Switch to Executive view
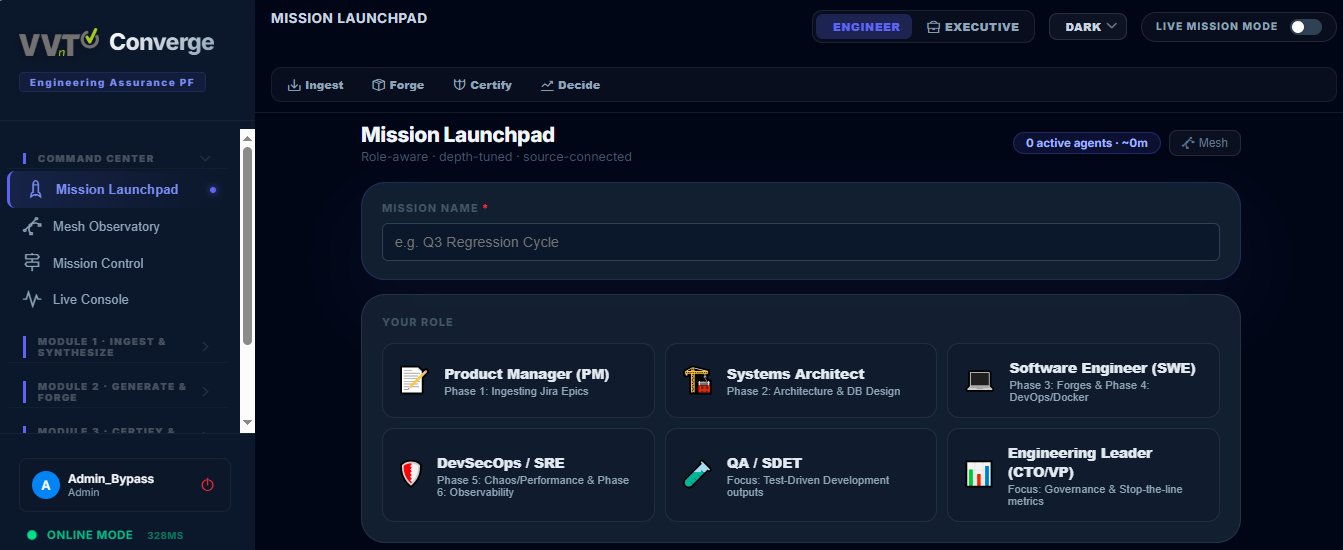 [x=973, y=27]
